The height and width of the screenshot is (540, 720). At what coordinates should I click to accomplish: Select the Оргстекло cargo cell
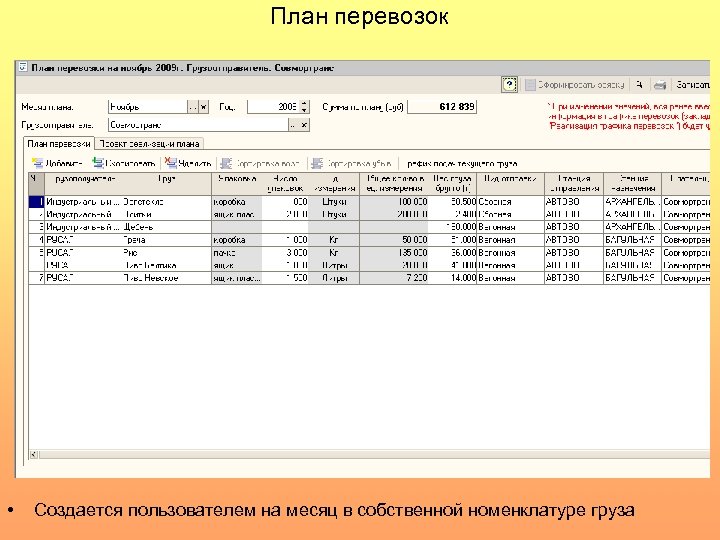coord(167,202)
